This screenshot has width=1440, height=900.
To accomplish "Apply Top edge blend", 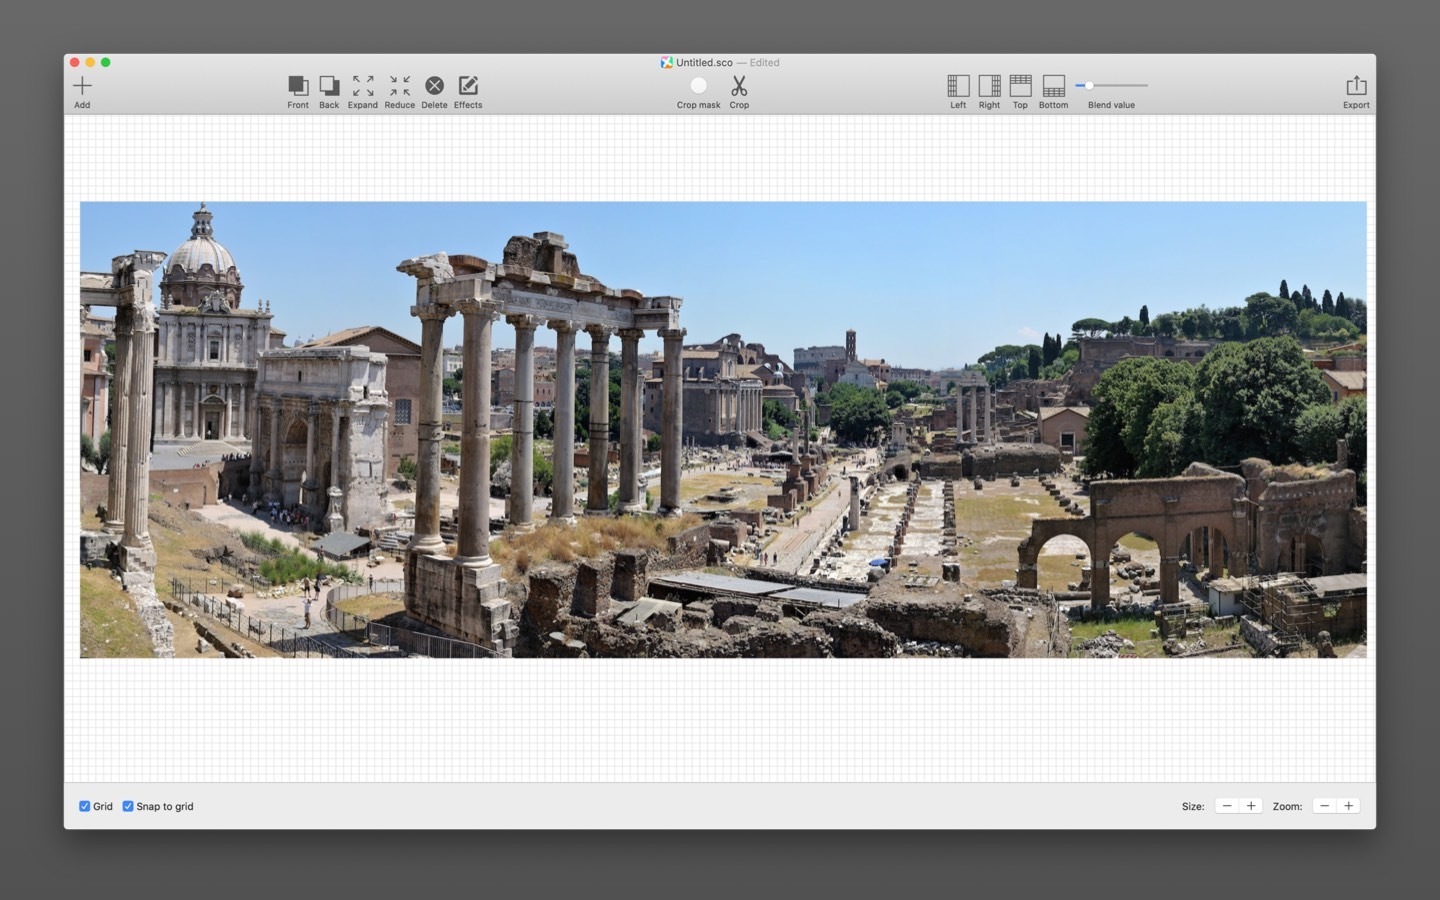I will [x=1020, y=86].
